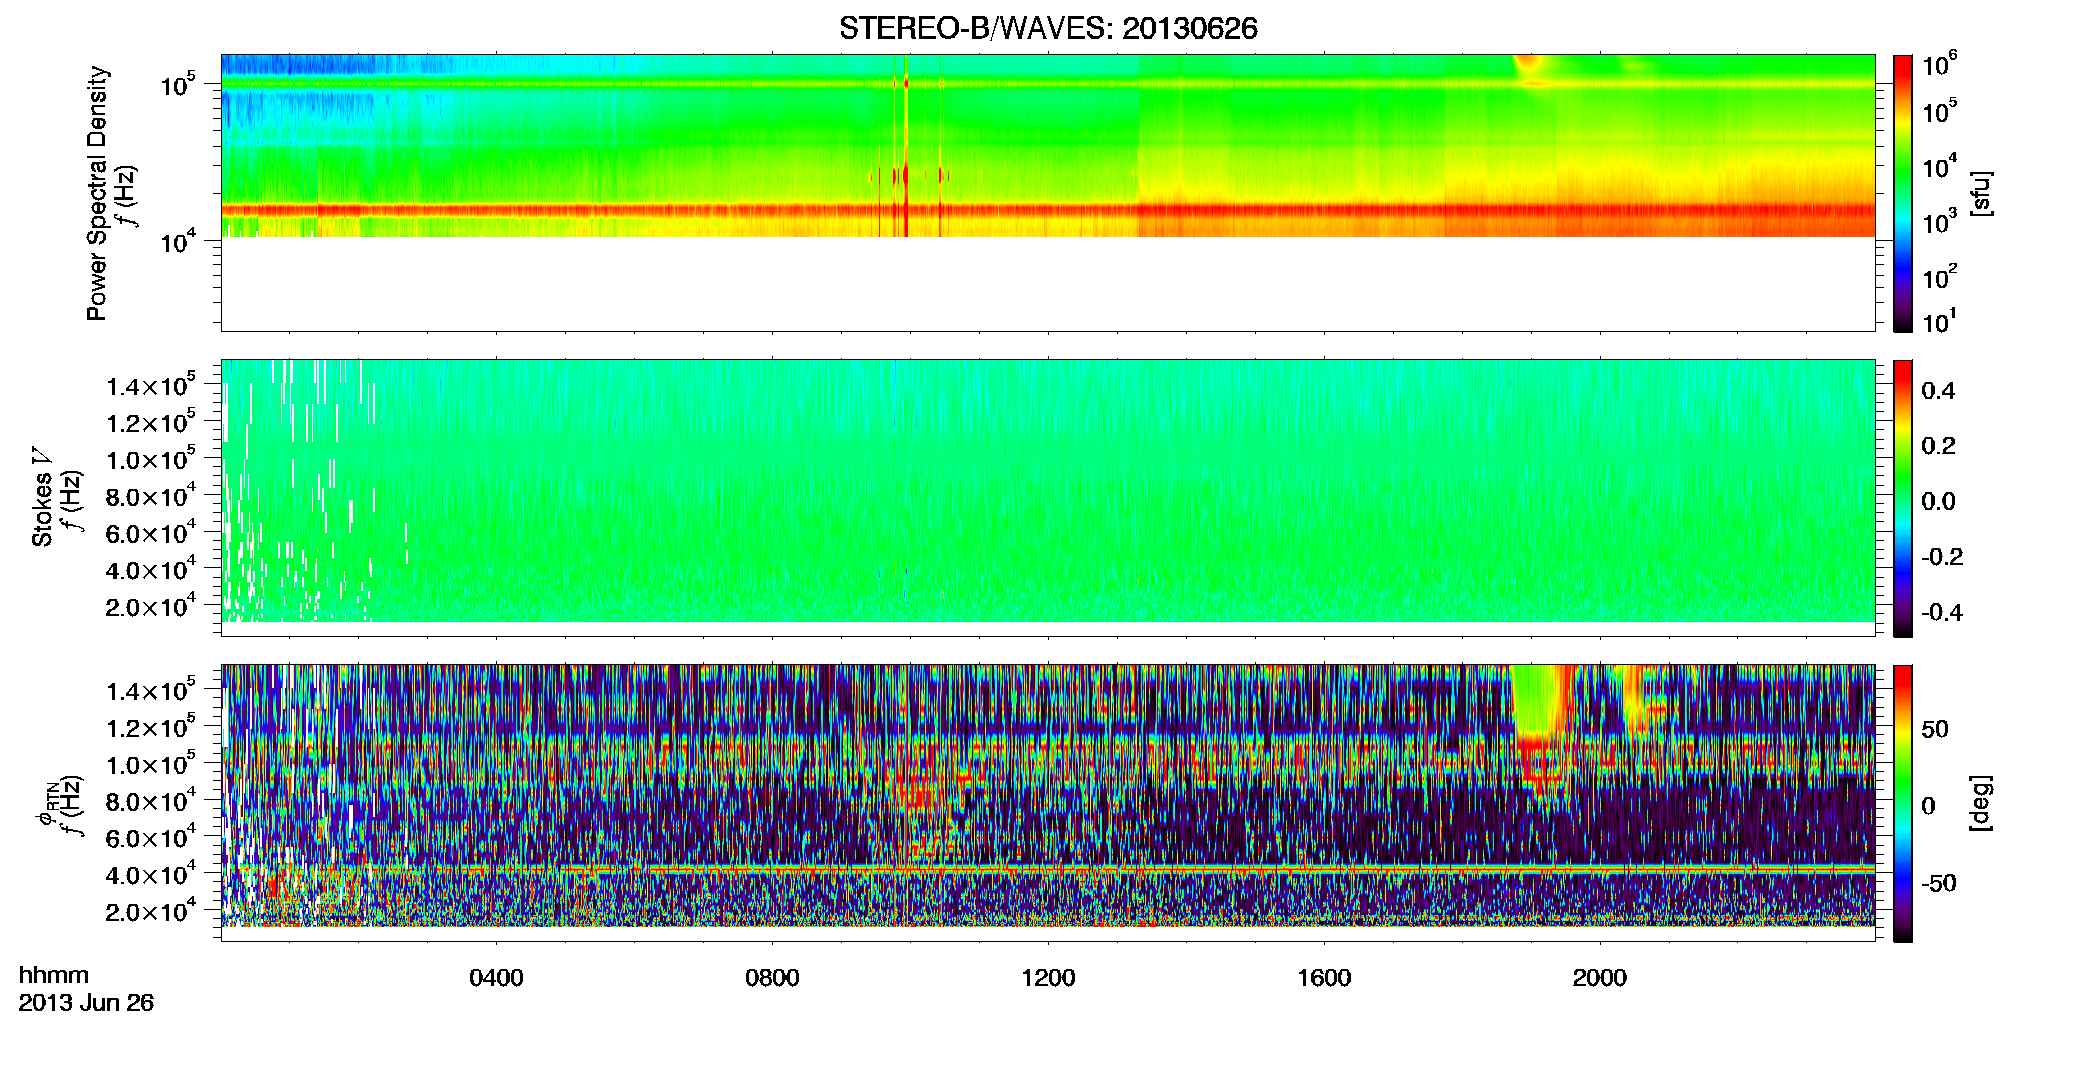
Task: Select the "0.2" tick on Stokes V color bar
Action: click(1938, 446)
